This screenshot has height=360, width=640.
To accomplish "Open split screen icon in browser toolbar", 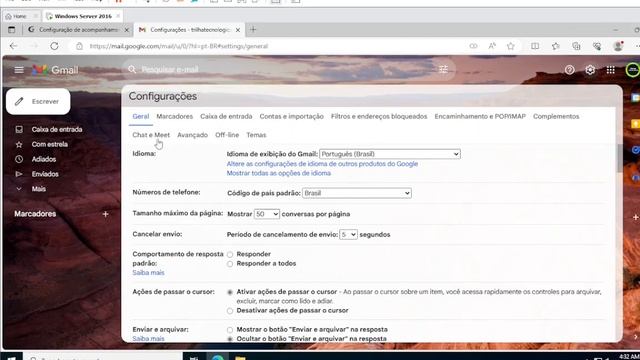I will click(535, 46).
